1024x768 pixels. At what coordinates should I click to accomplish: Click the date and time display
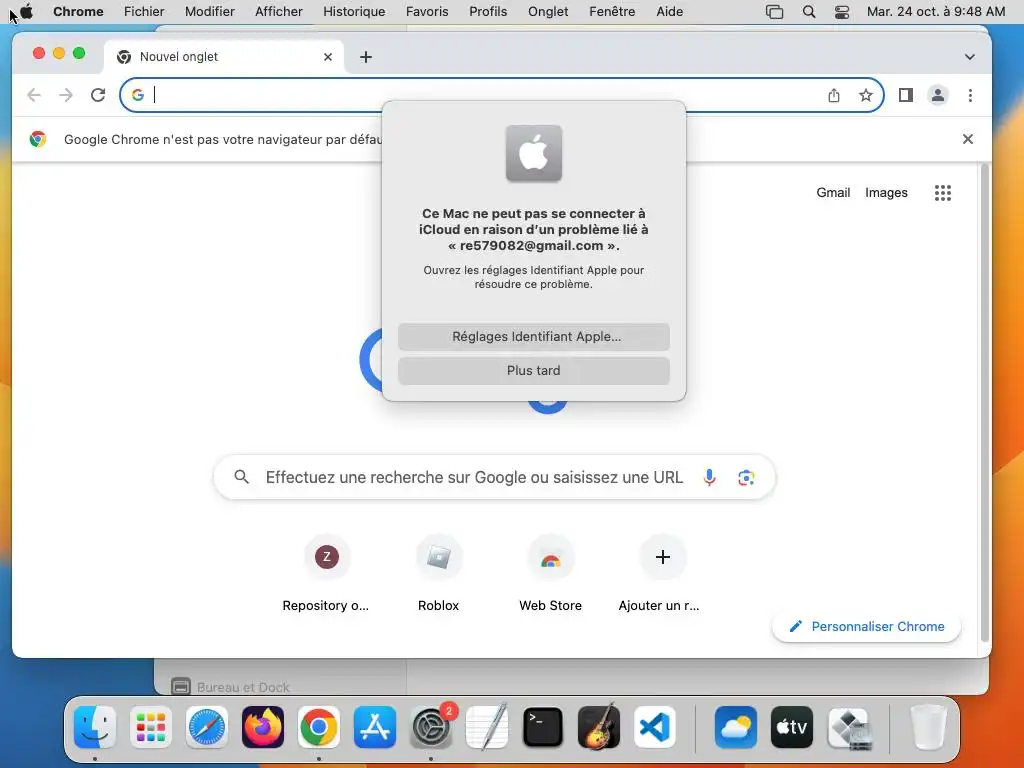936,11
